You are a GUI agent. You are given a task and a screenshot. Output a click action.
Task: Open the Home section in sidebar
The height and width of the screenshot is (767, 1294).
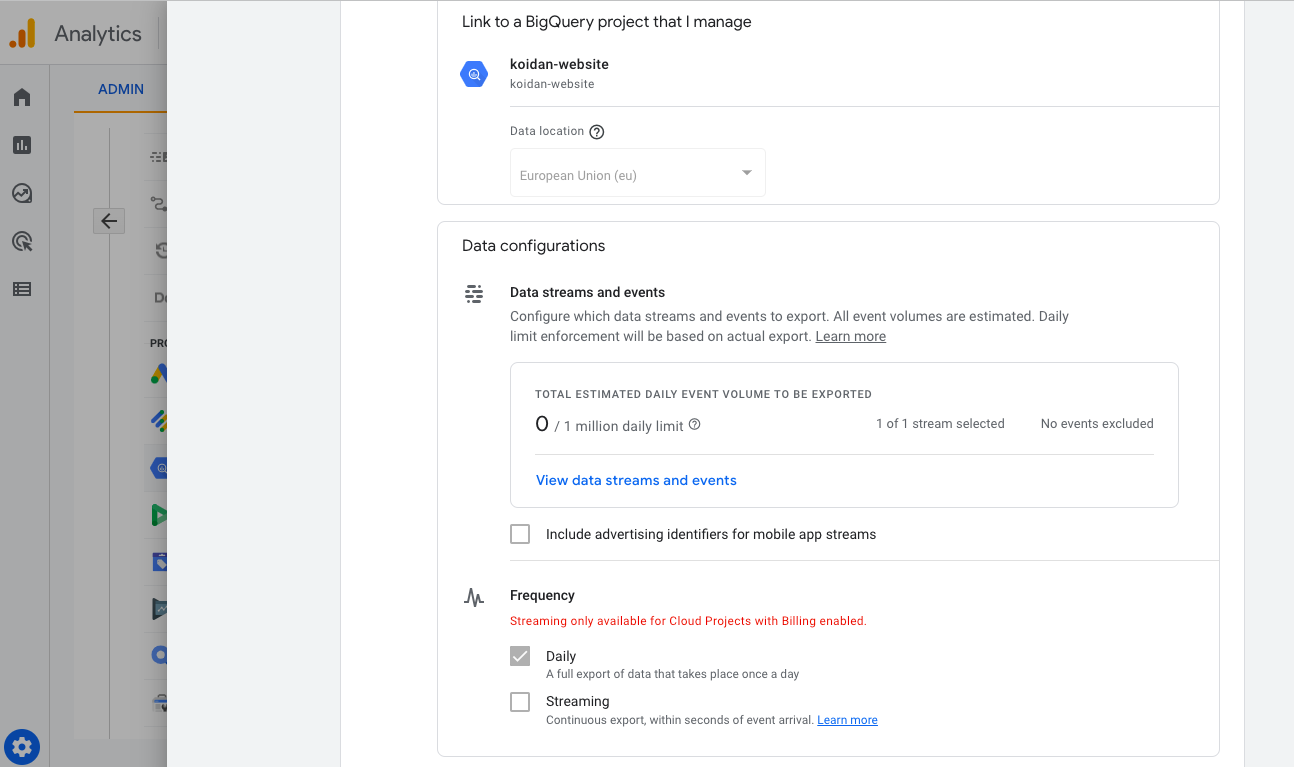[22, 97]
